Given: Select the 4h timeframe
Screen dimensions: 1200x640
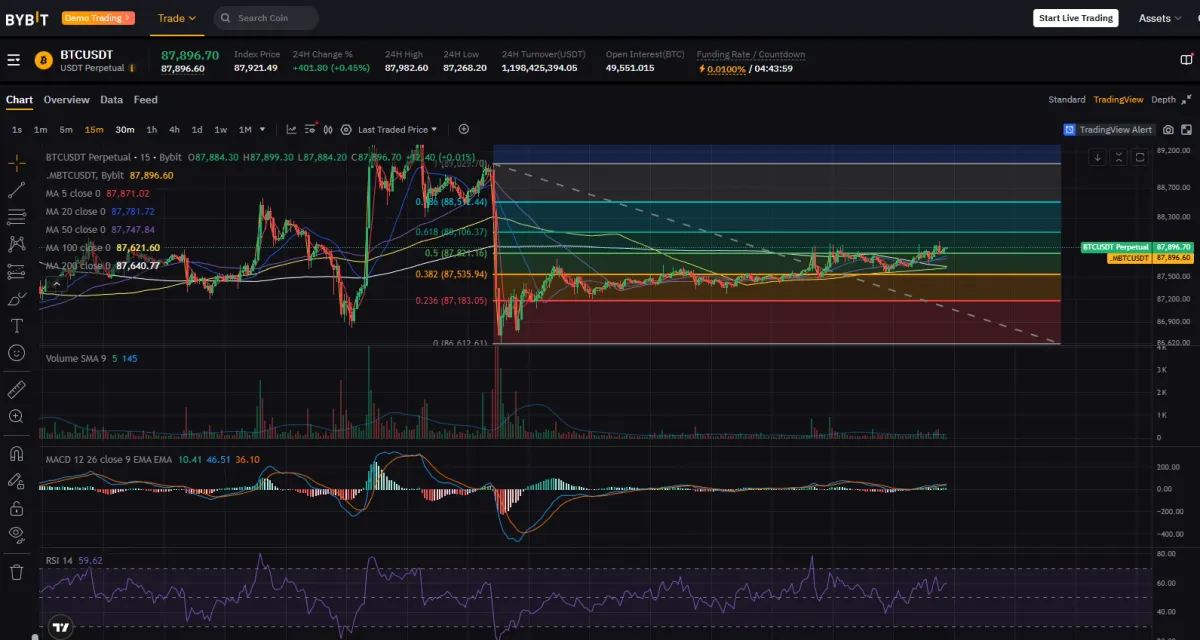Looking at the screenshot, I should (174, 129).
